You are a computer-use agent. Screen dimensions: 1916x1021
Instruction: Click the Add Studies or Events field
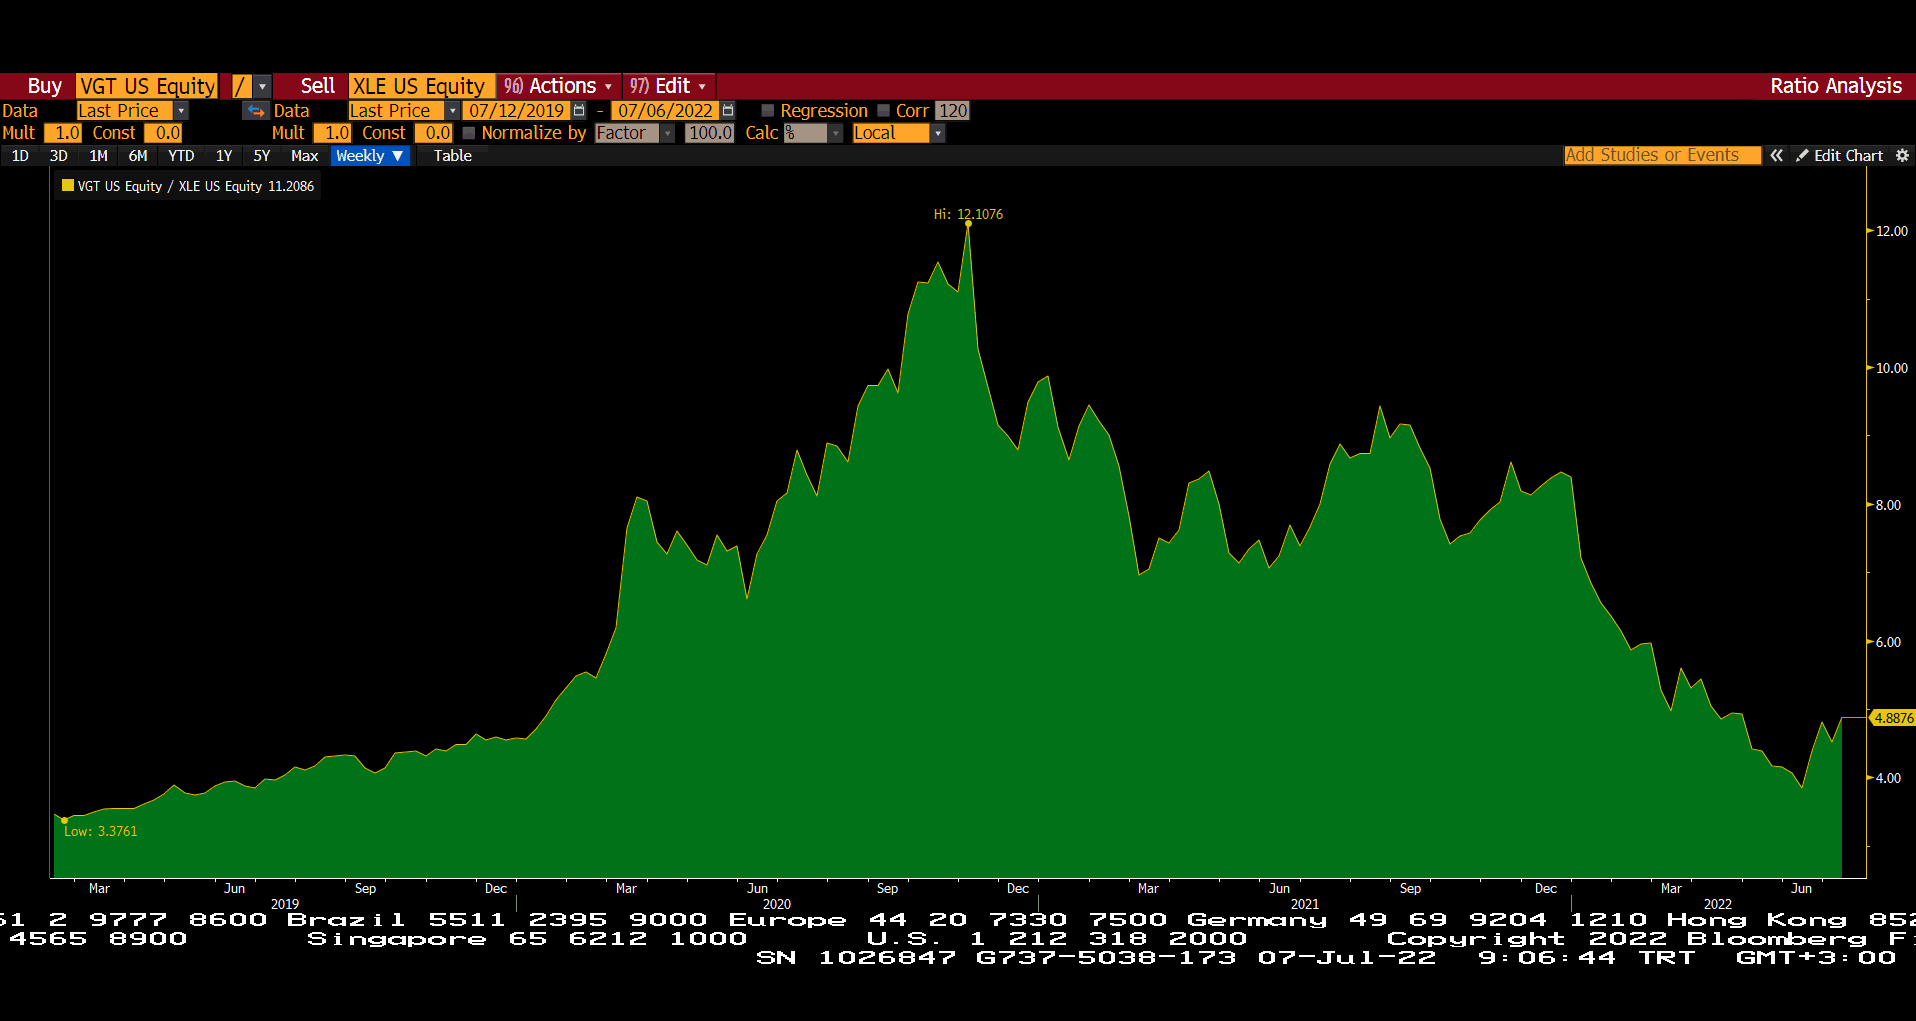pyautogui.click(x=1661, y=155)
